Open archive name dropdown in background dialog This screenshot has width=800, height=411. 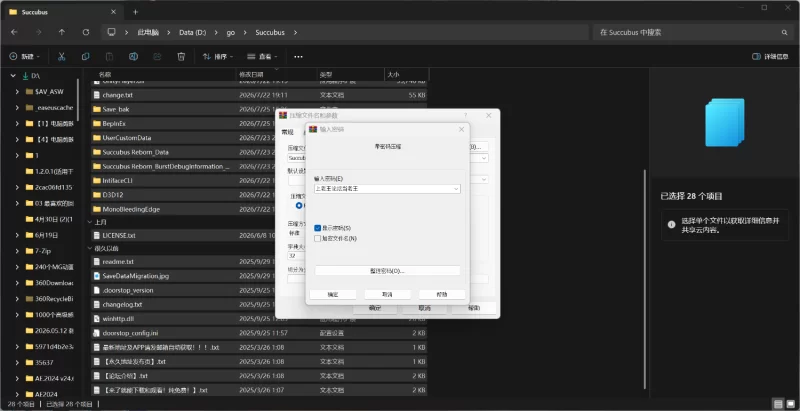point(484,158)
